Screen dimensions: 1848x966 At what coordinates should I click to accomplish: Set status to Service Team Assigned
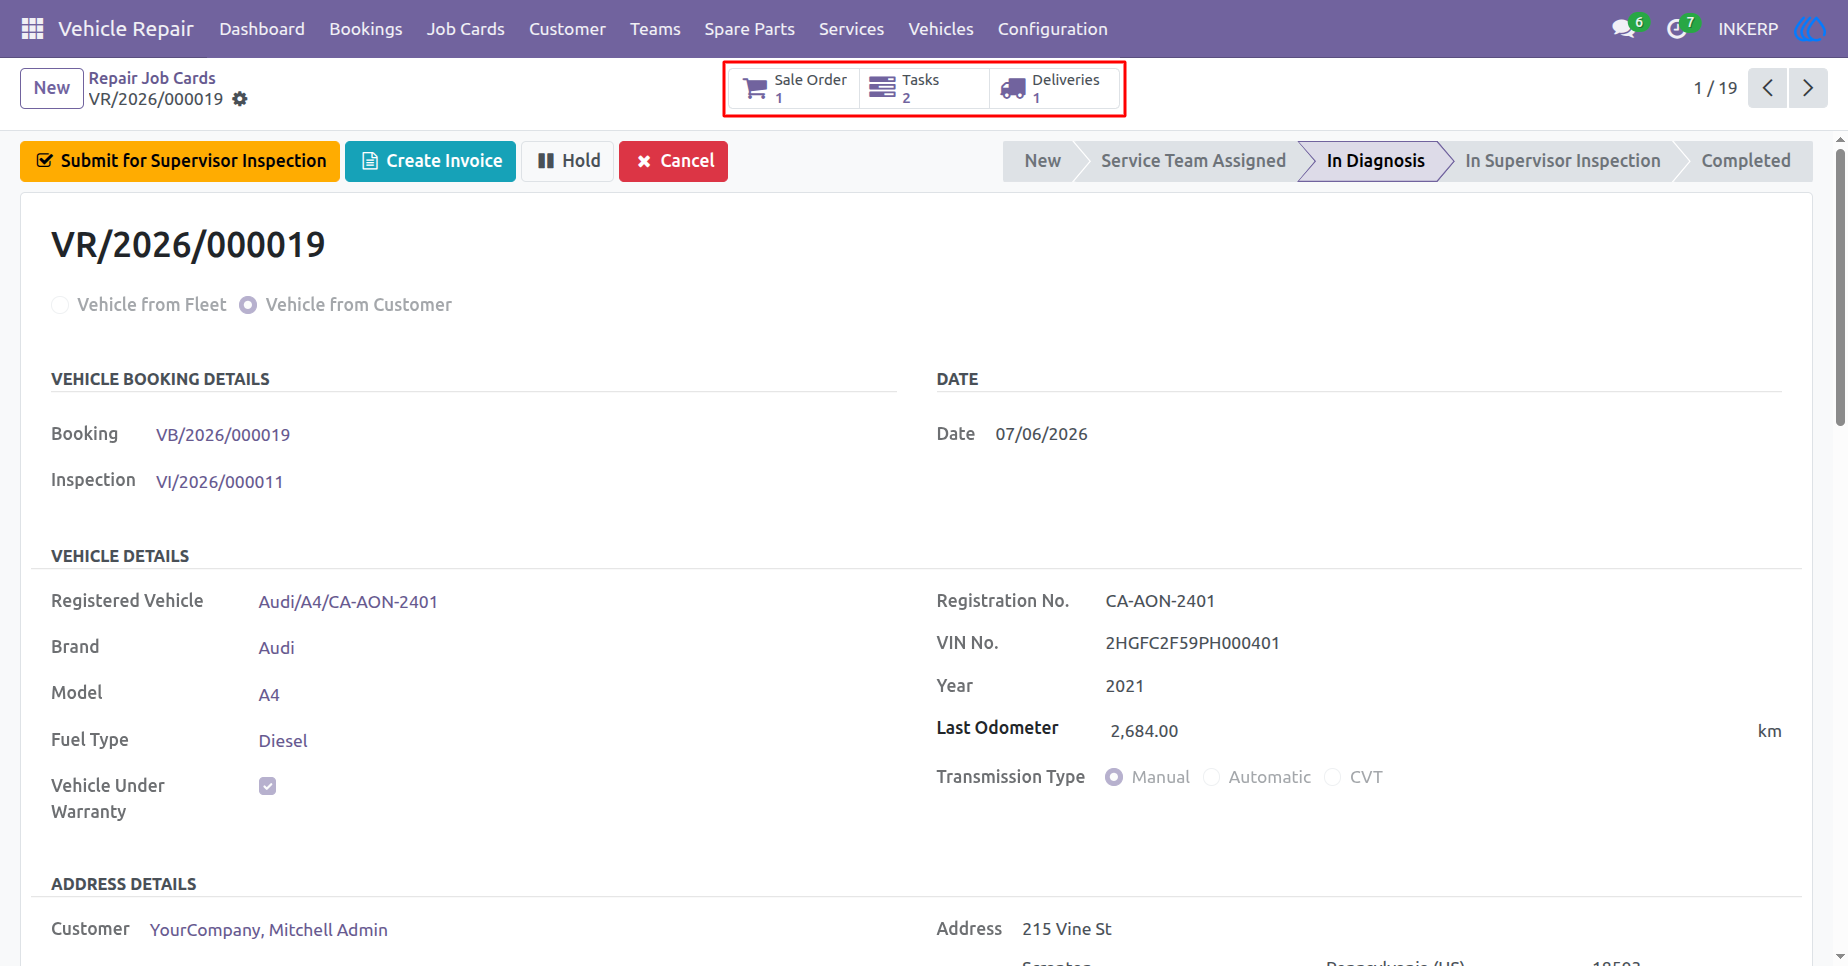coord(1193,161)
